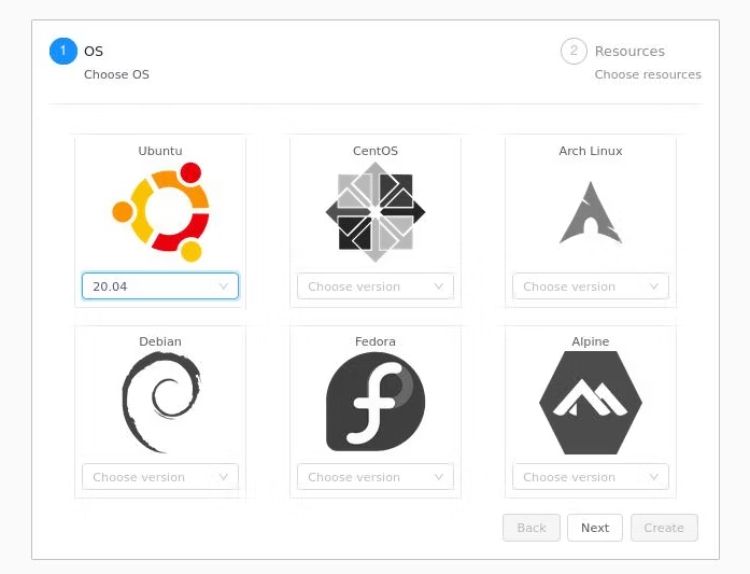Image resolution: width=750 pixels, height=574 pixels.
Task: Click the CentOS logo icon
Action: tap(375, 212)
